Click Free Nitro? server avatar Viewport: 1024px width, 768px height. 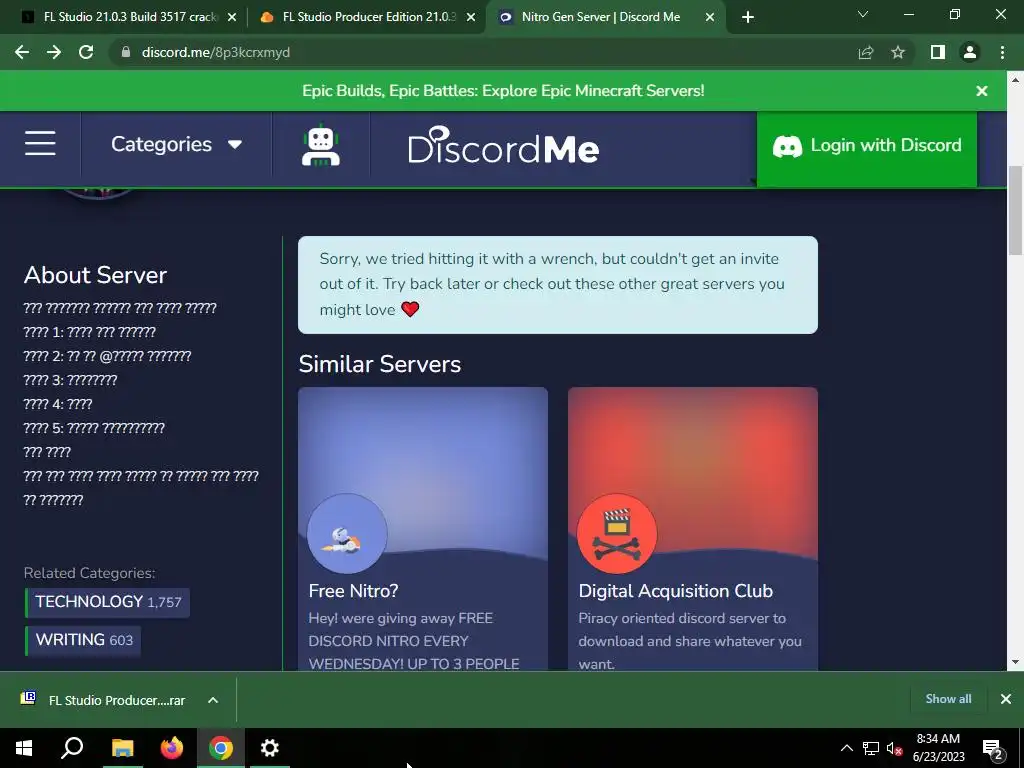(347, 534)
